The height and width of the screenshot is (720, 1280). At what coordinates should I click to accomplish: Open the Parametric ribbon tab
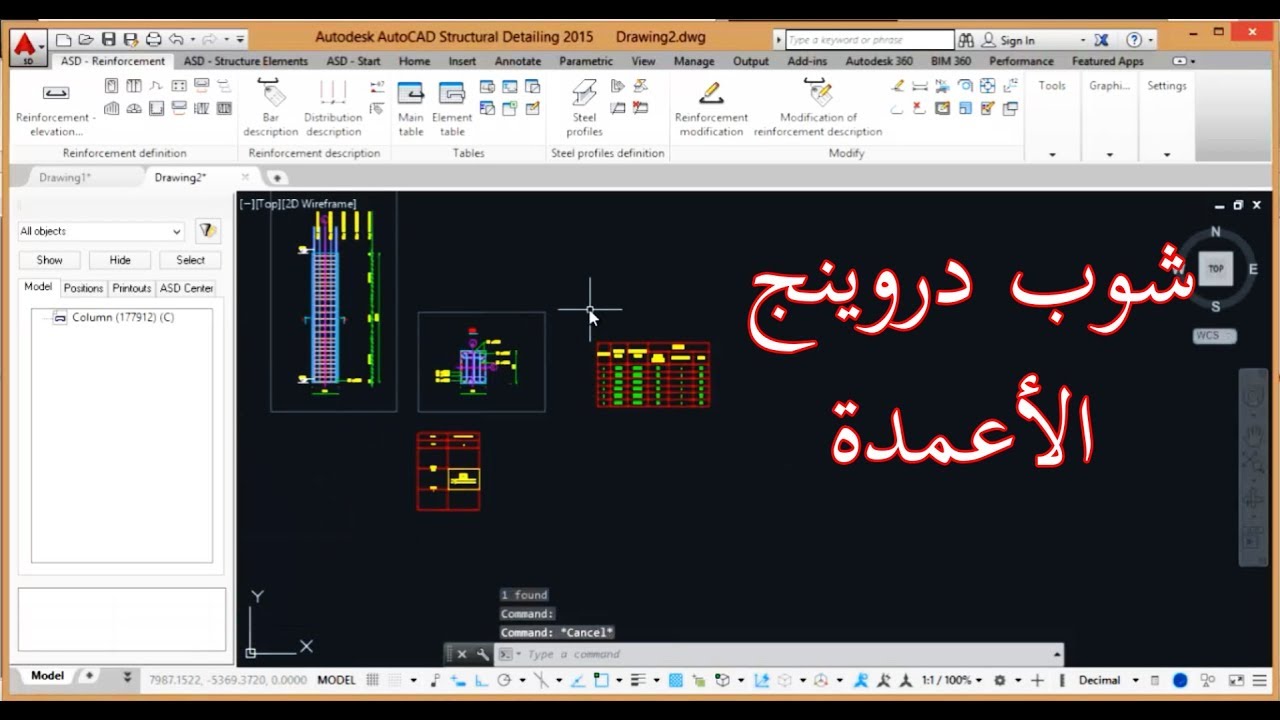click(x=586, y=61)
